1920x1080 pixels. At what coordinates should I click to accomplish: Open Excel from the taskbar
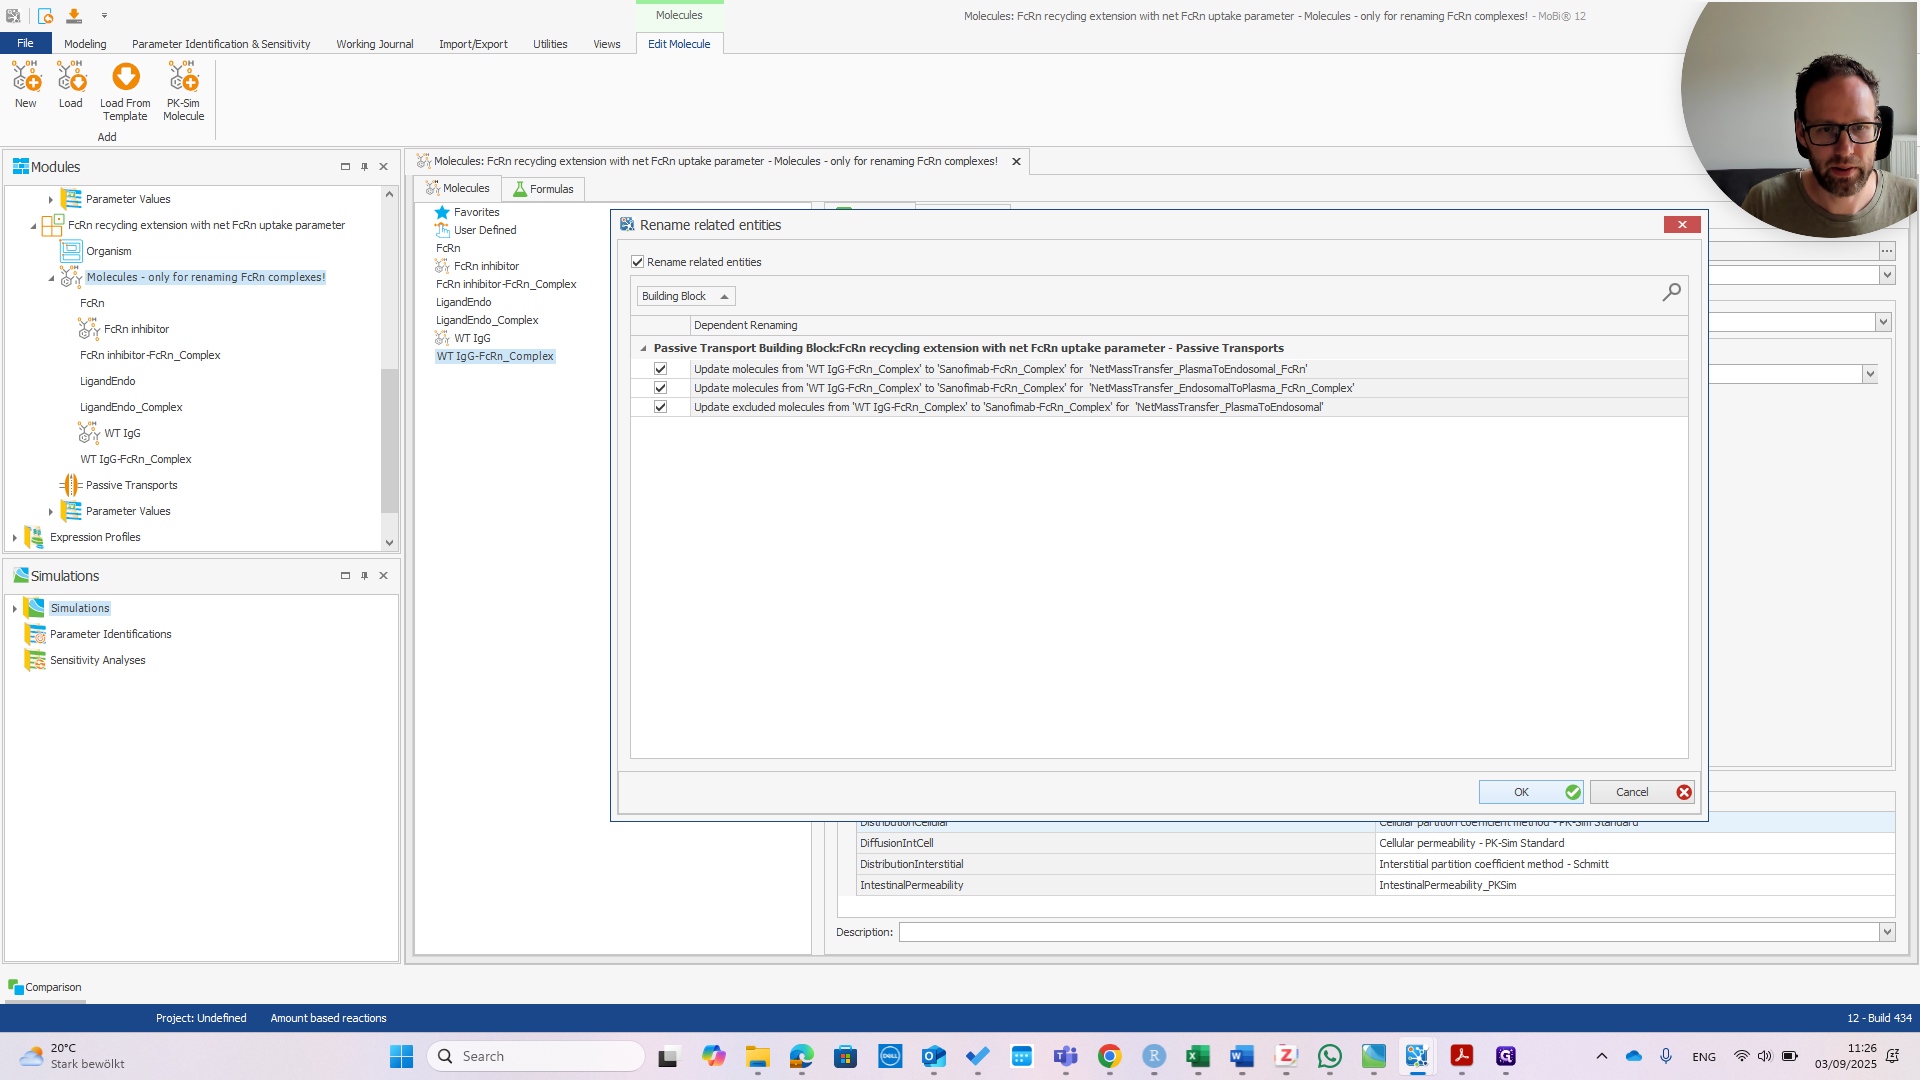point(1197,1056)
